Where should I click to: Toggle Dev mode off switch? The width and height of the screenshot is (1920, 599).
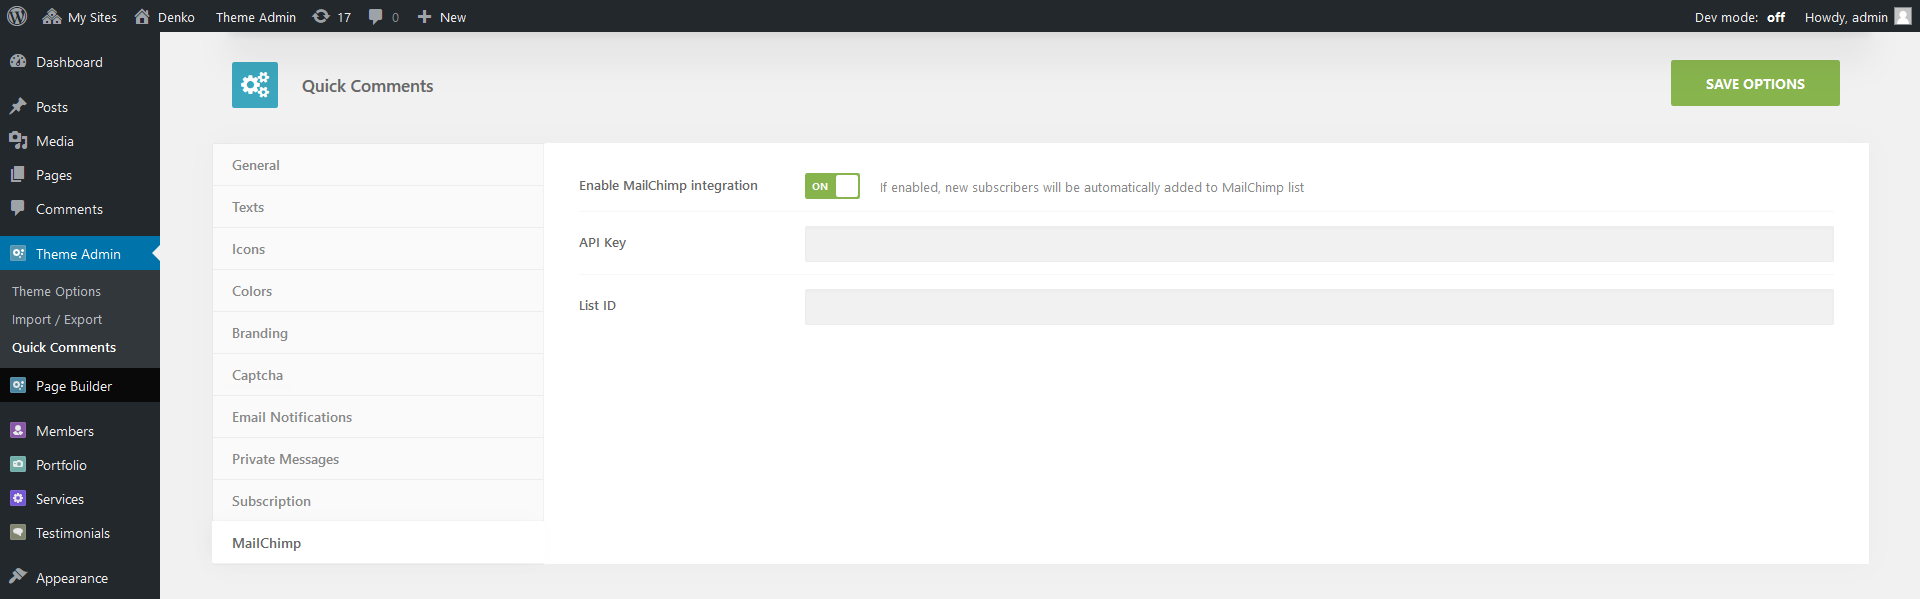pyautogui.click(x=1776, y=17)
